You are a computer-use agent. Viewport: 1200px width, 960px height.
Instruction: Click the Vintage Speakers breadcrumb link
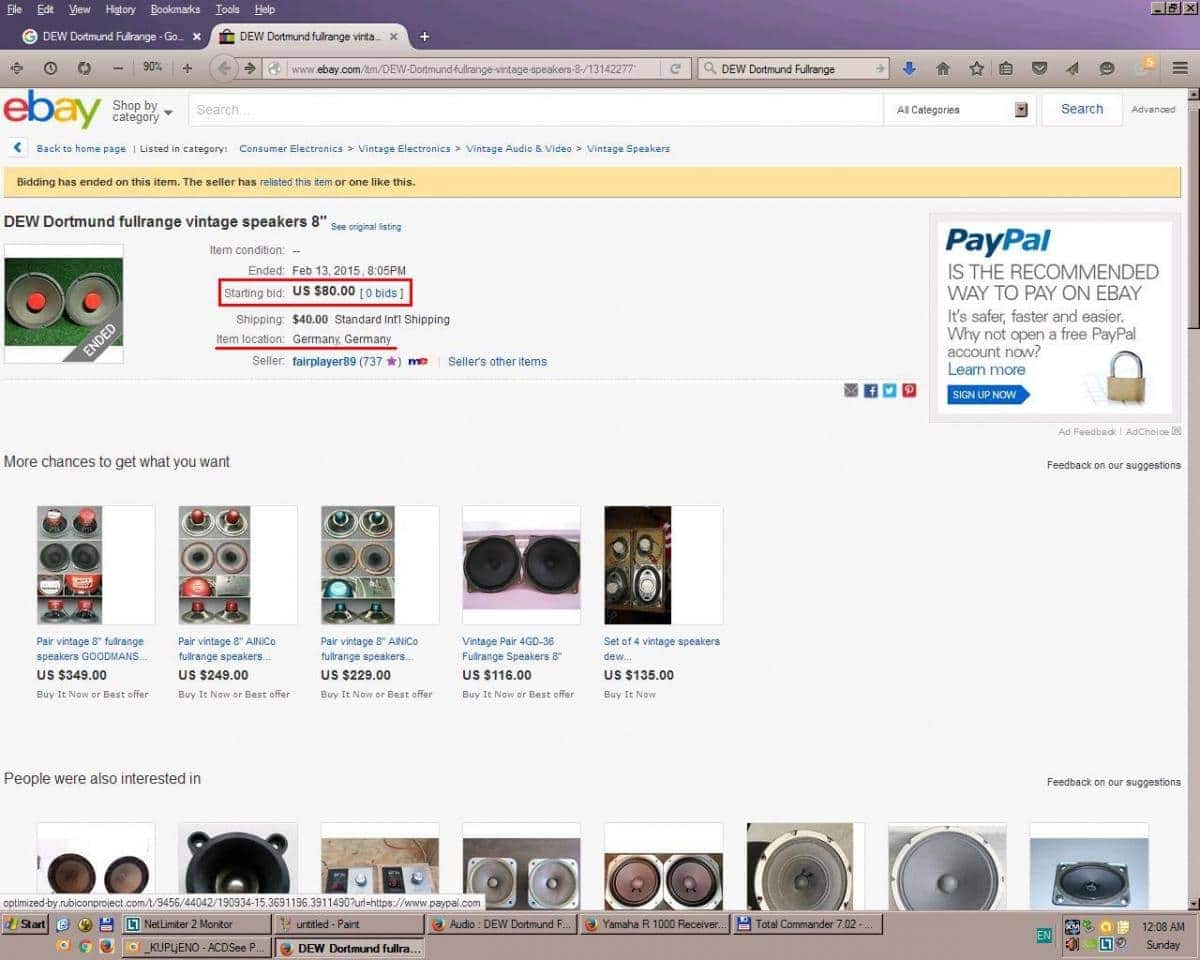point(628,148)
